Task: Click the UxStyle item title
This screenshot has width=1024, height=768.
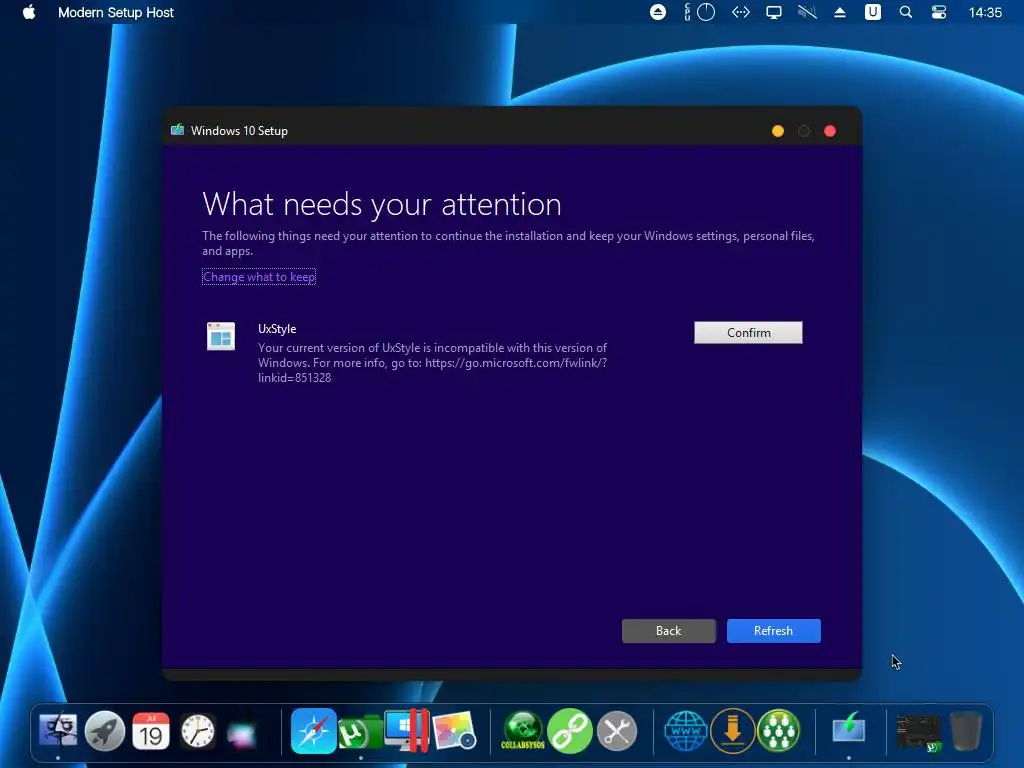Action: [x=277, y=328]
